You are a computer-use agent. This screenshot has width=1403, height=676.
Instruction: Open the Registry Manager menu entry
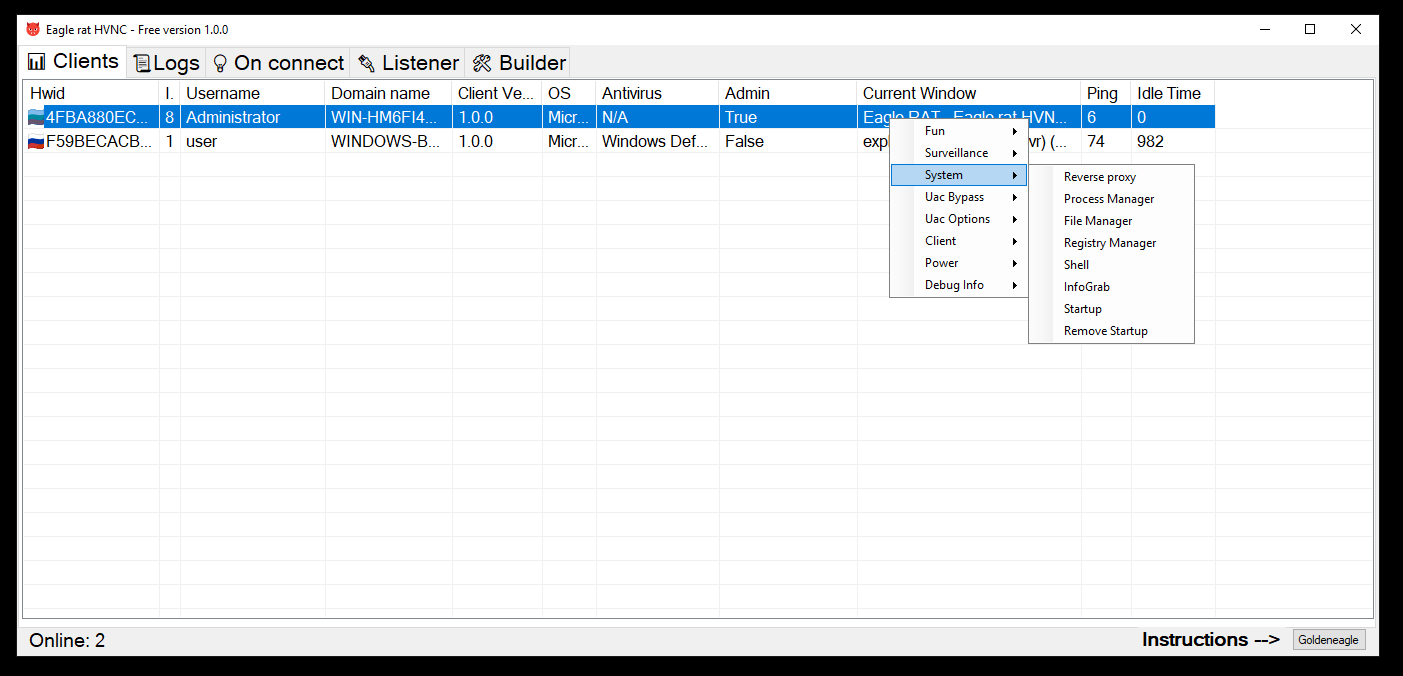click(1109, 243)
